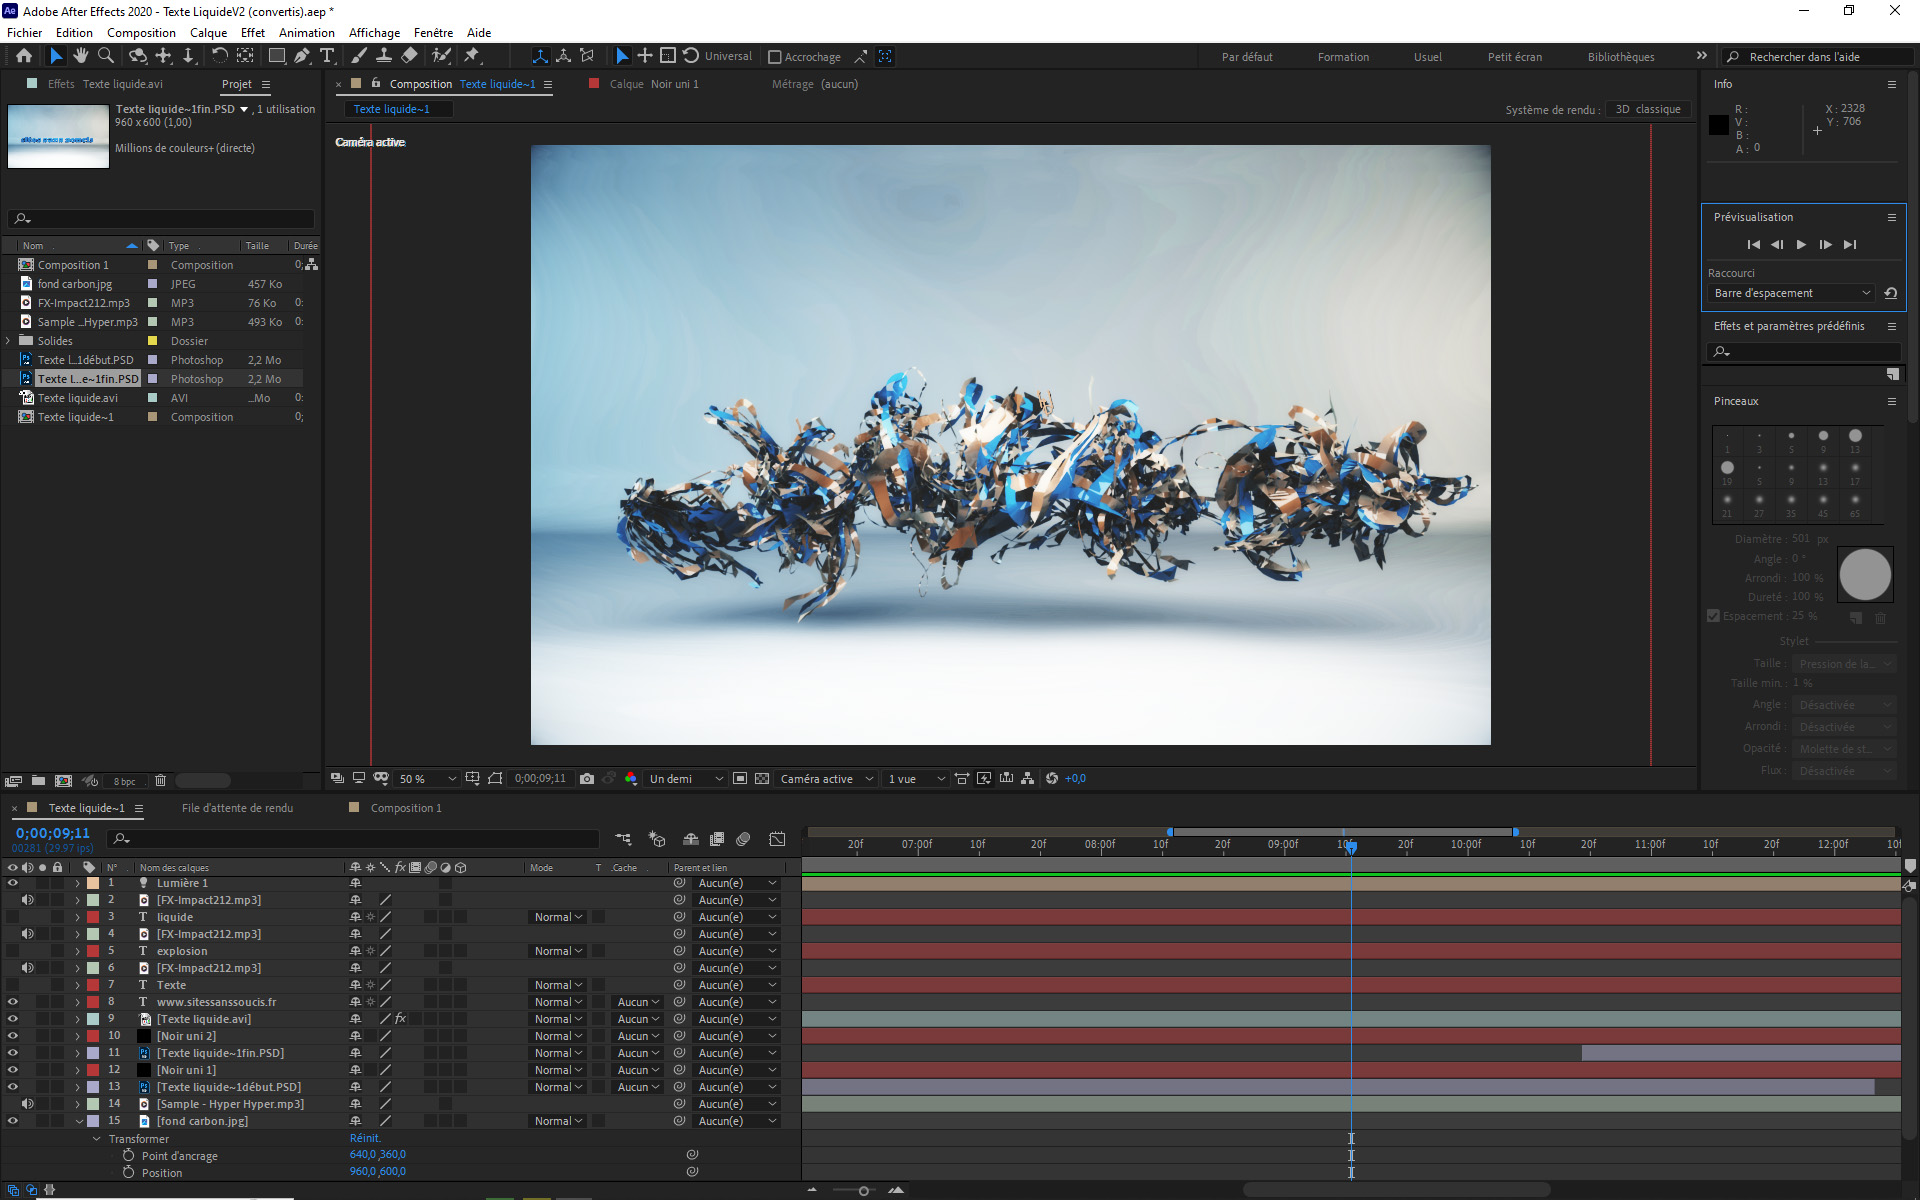Open the 50 % zoom dropdown
The width and height of the screenshot is (1920, 1200).
[x=428, y=779]
